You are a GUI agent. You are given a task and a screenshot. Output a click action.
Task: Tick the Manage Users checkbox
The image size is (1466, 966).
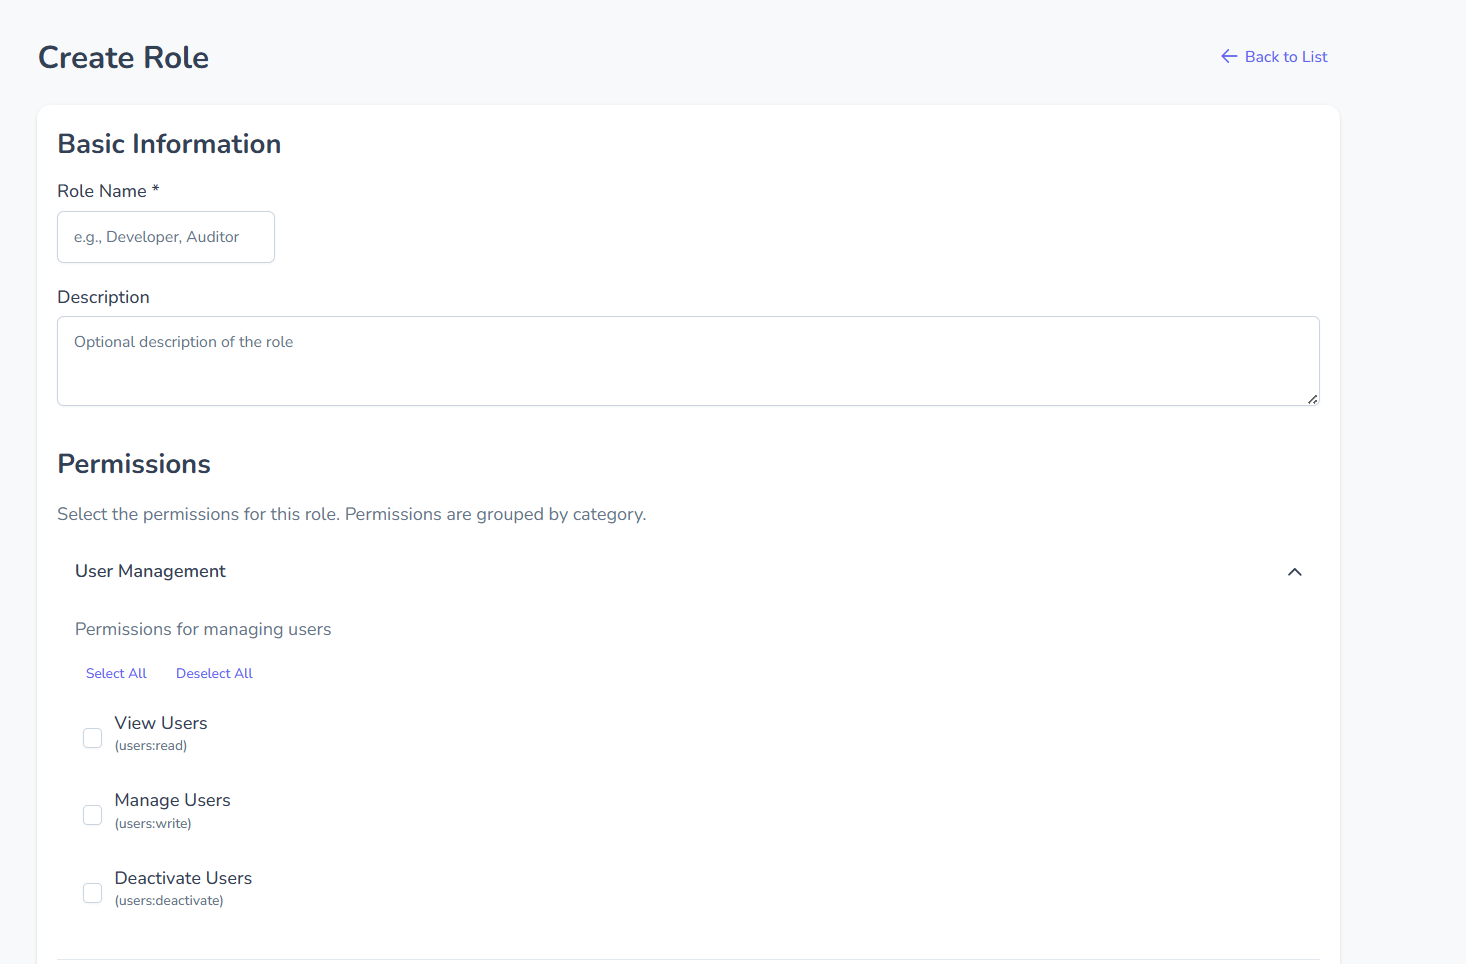[x=93, y=815]
